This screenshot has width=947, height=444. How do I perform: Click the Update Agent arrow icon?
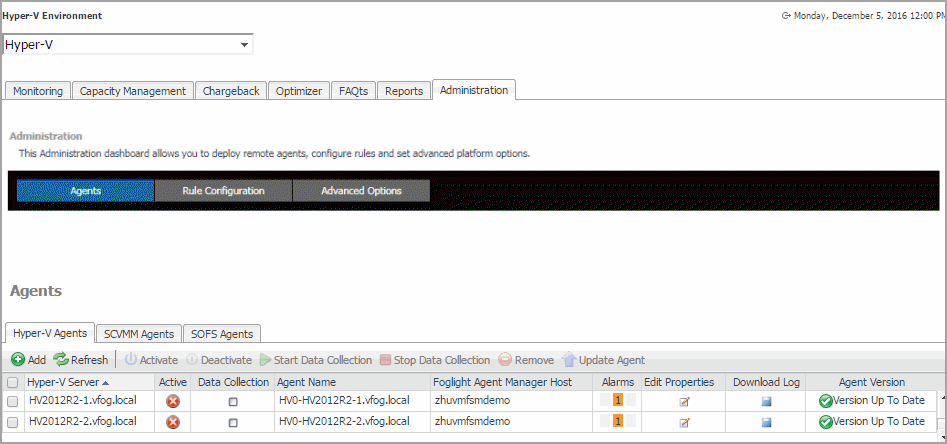(569, 360)
